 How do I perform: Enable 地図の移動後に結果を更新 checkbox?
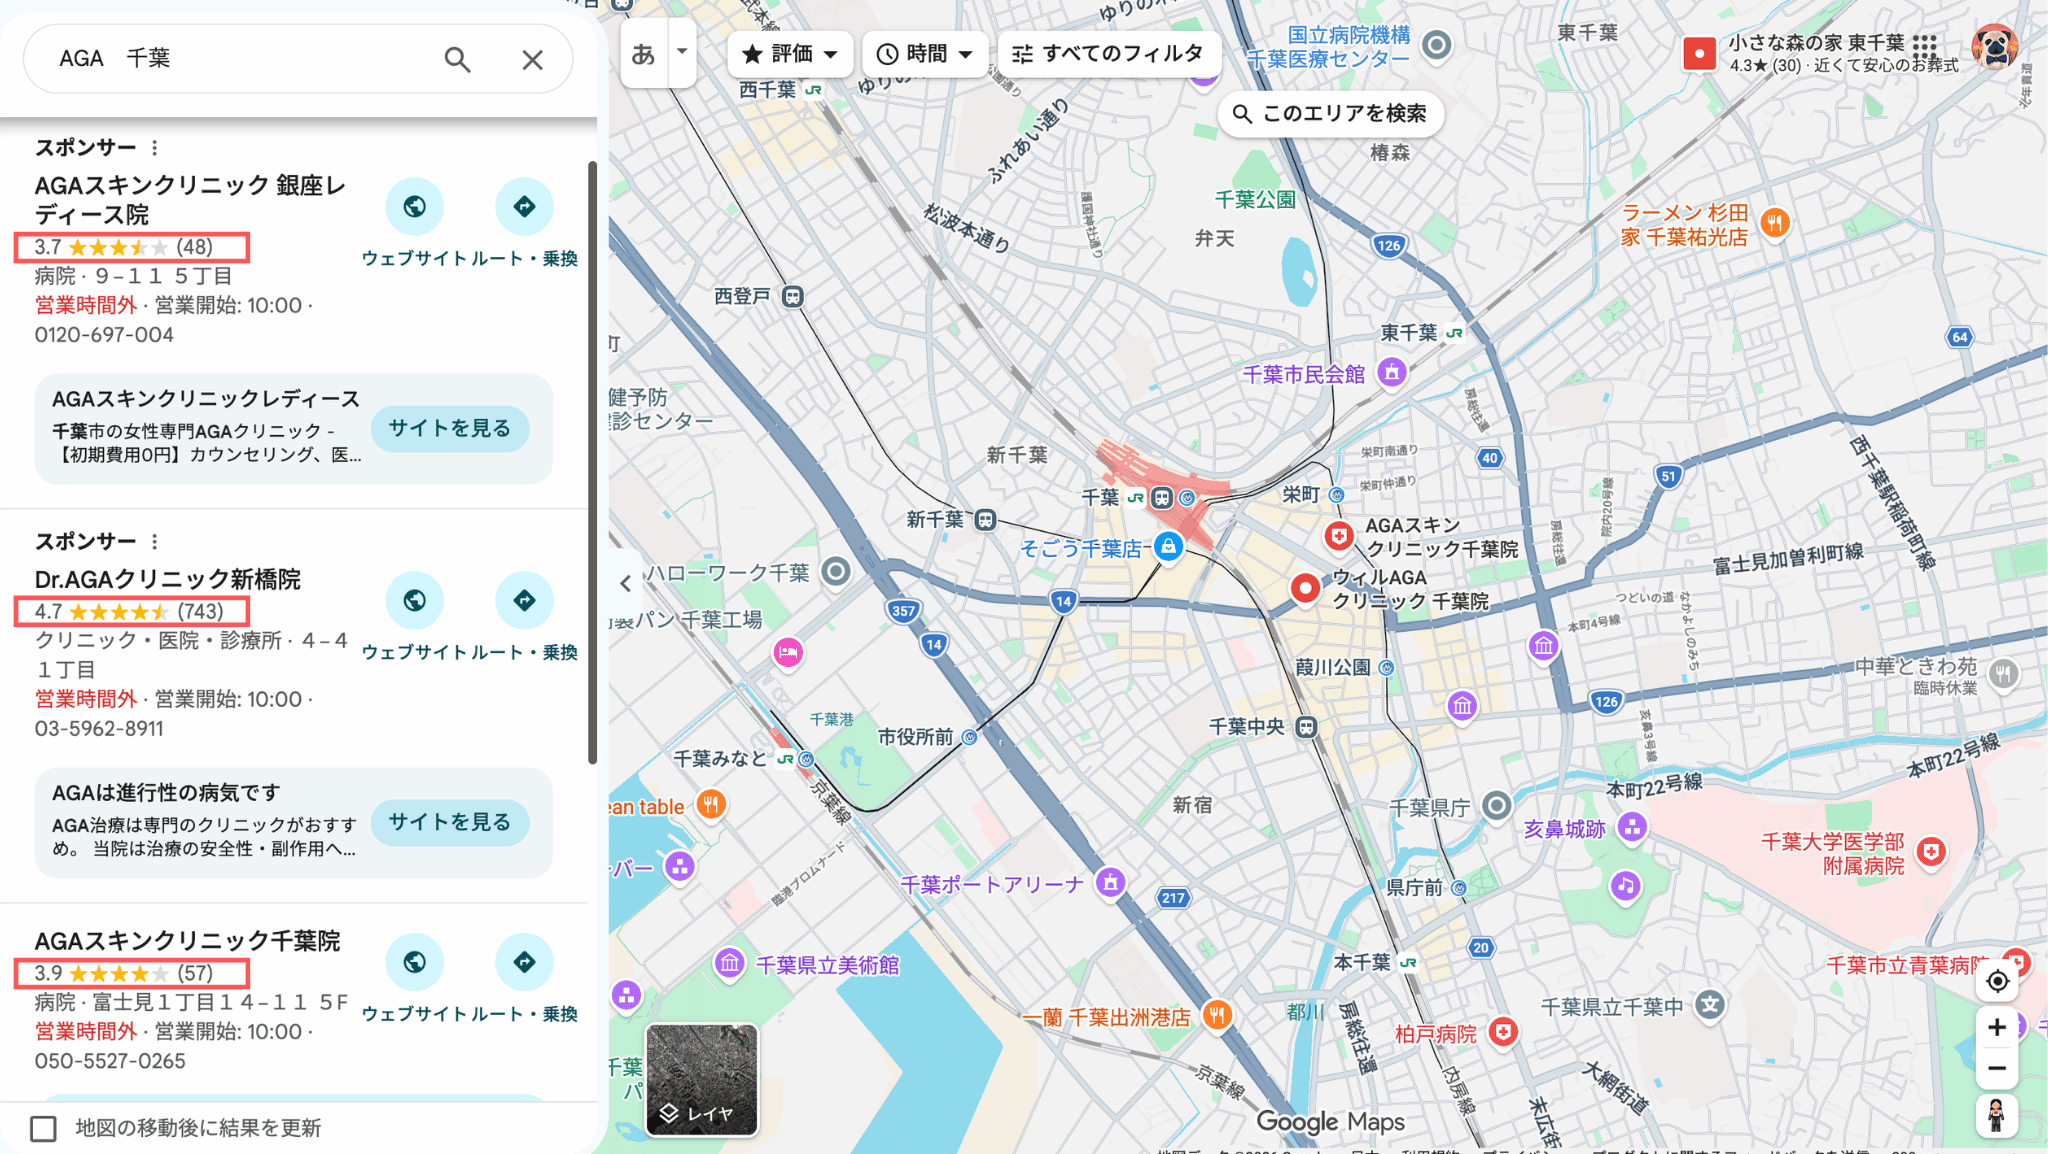pos(43,1129)
